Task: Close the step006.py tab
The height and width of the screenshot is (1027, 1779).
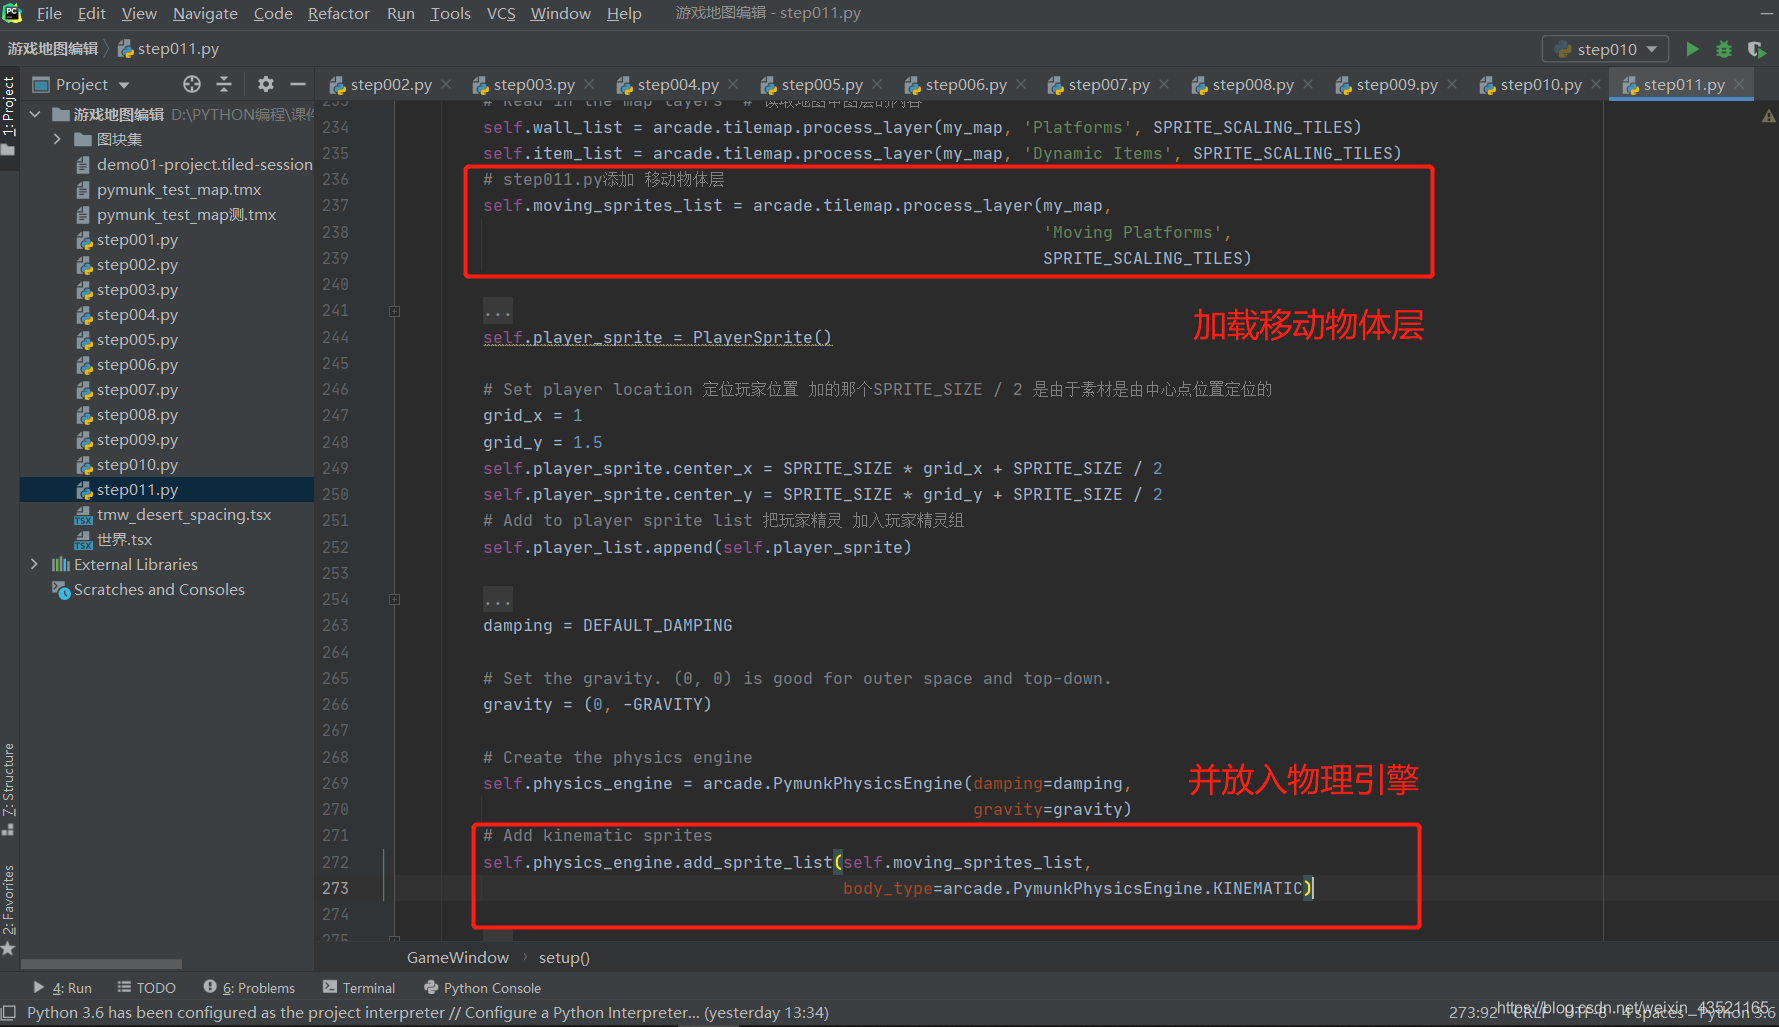Action: coord(1021,84)
